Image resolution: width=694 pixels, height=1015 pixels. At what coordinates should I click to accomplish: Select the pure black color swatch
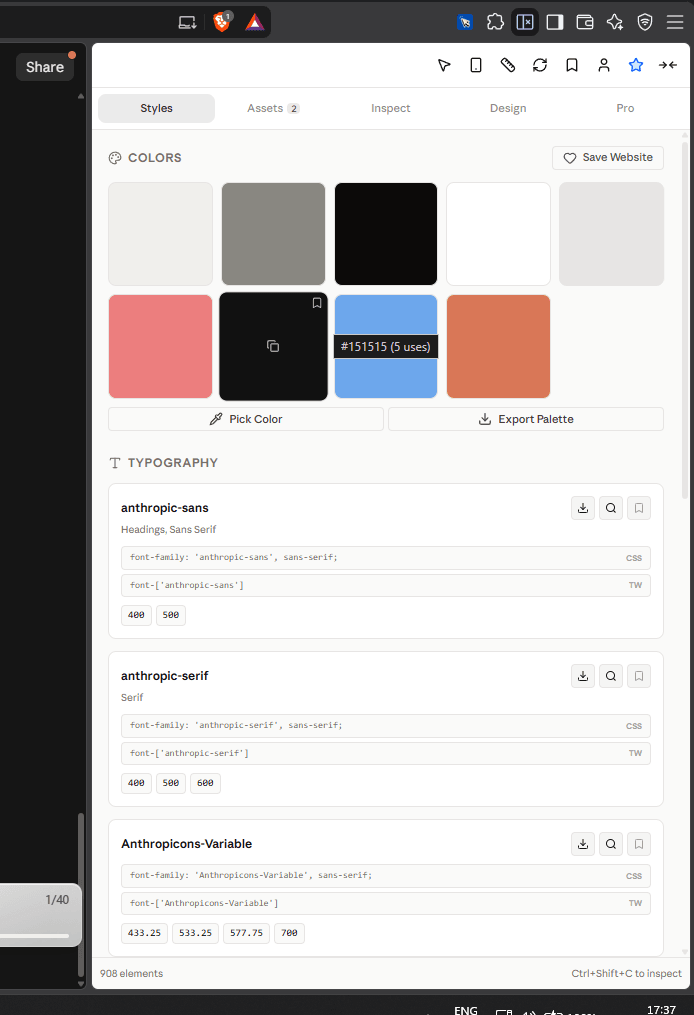click(x=386, y=234)
